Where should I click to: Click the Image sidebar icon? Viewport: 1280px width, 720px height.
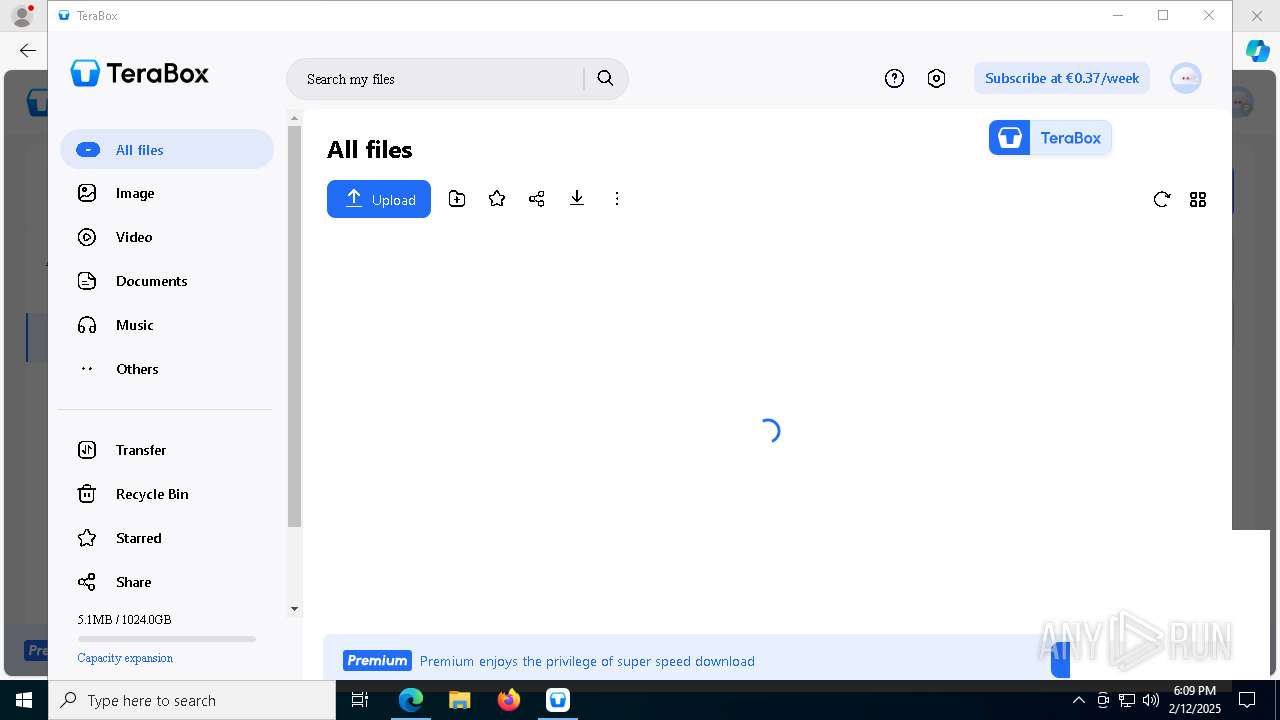point(87,193)
